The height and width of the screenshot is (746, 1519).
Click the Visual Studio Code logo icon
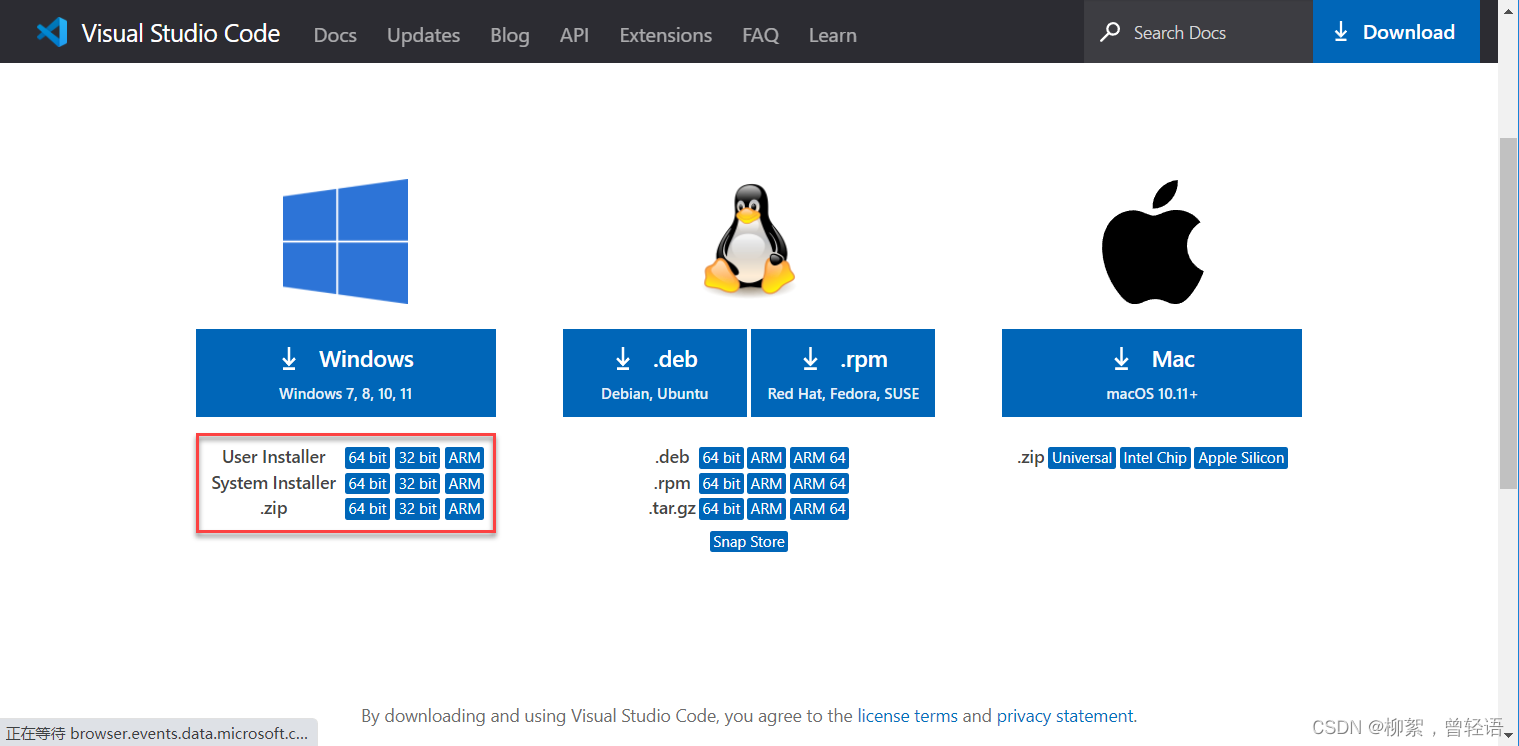(x=51, y=33)
